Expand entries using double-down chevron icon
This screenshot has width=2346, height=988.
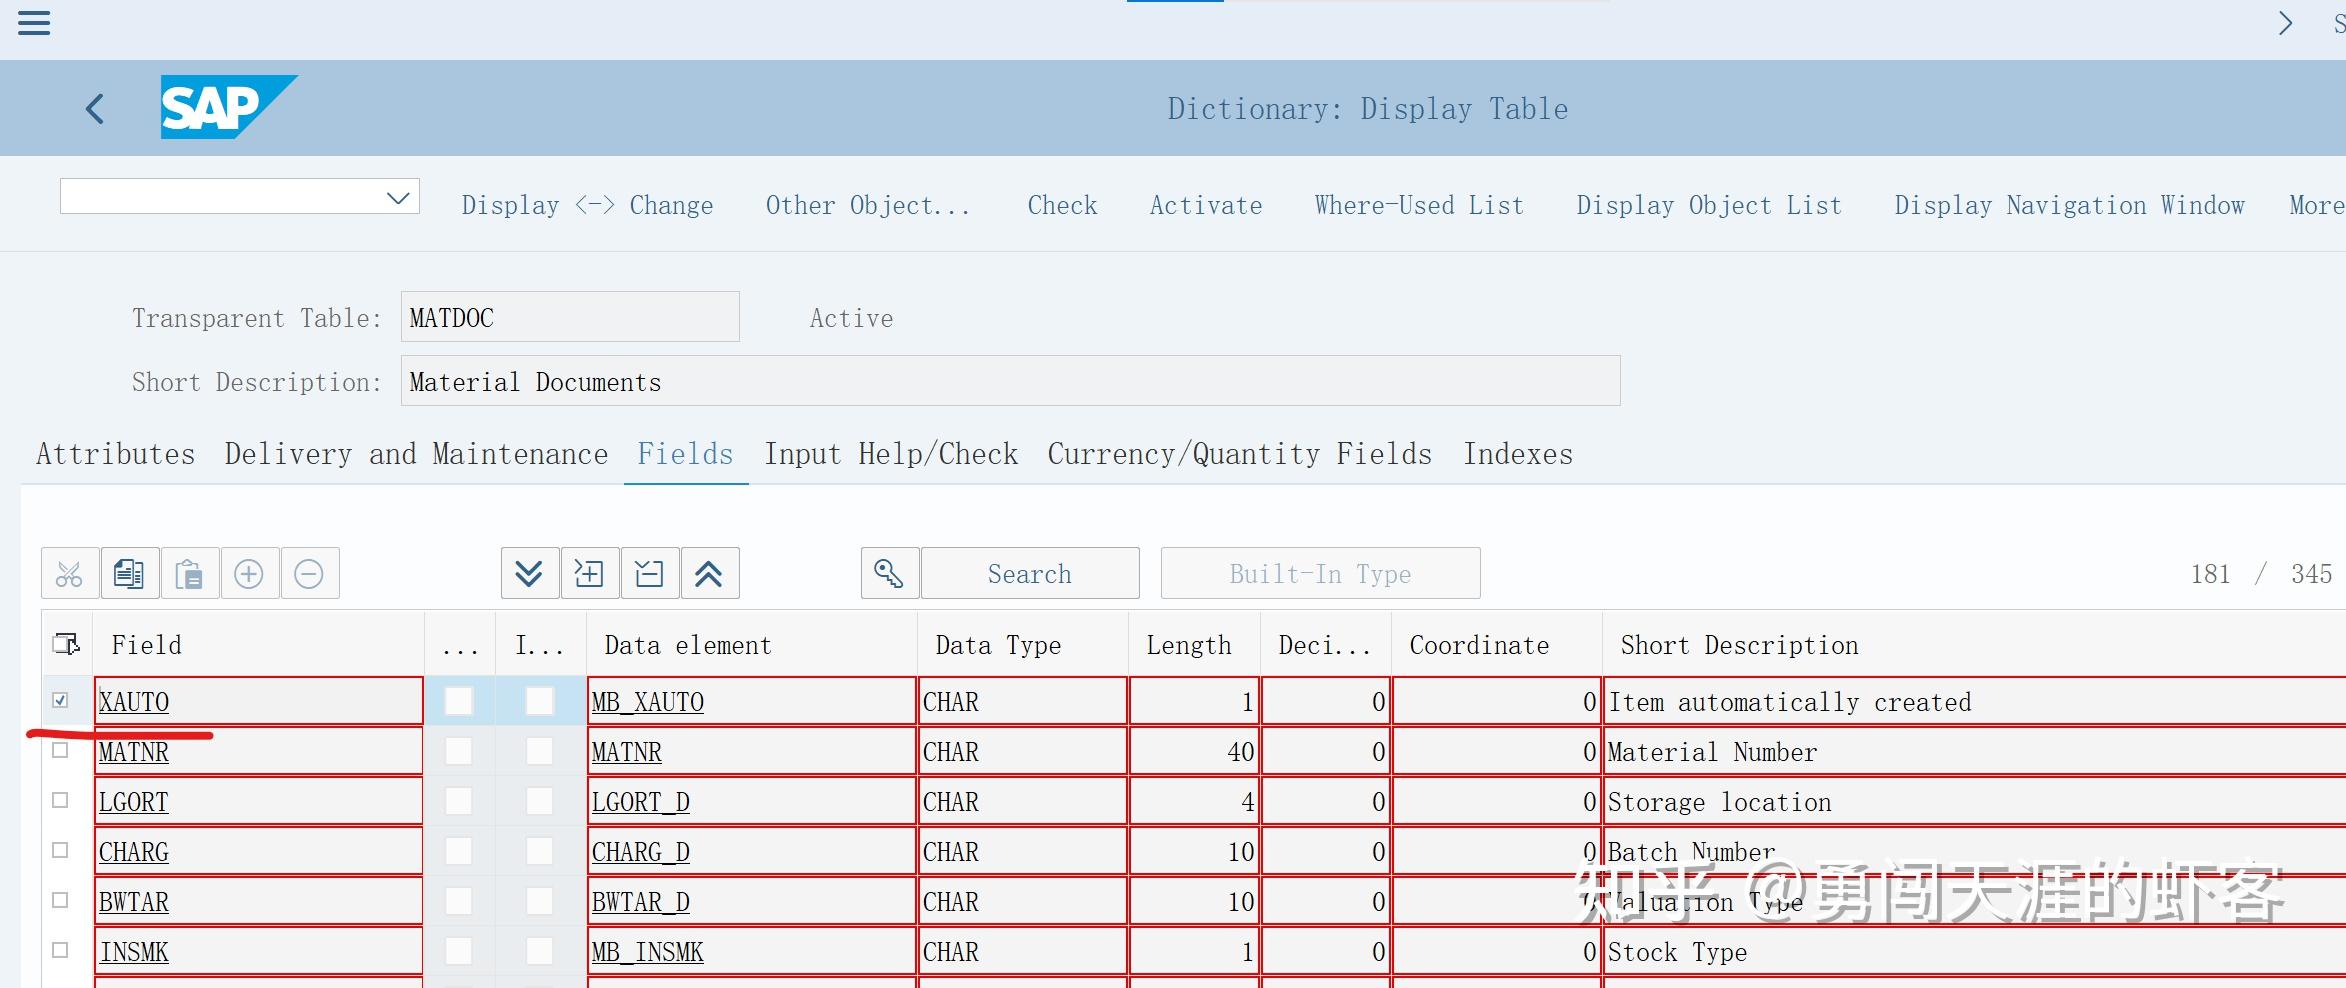[x=529, y=573]
